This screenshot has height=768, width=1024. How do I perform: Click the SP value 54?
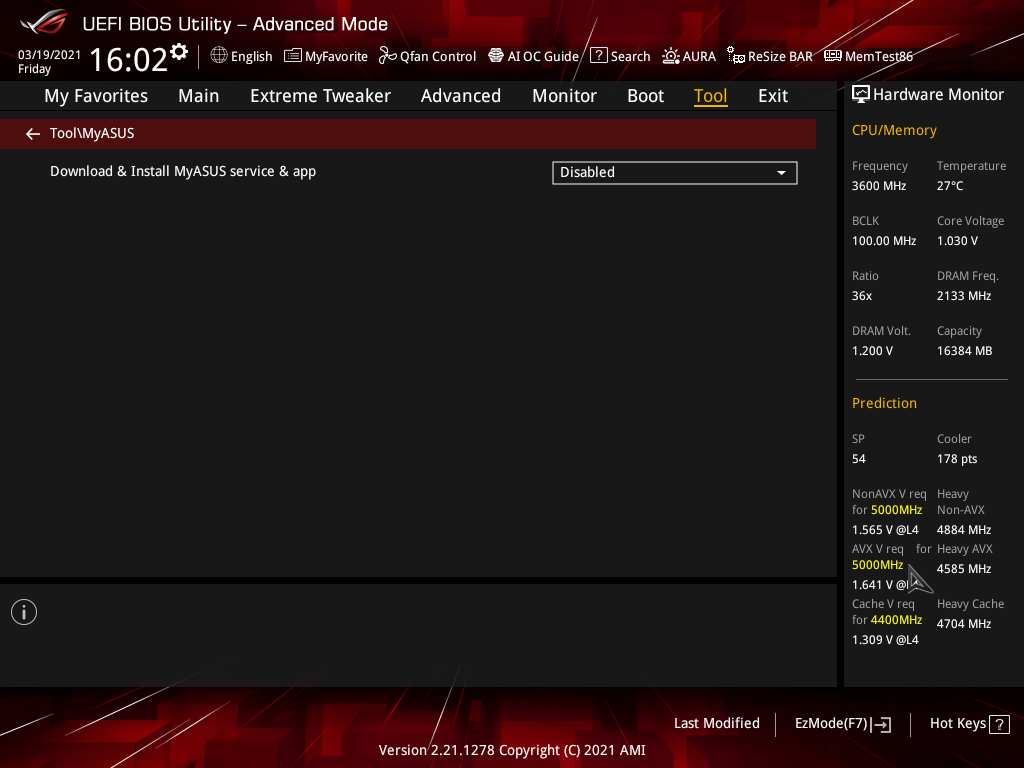(858, 459)
